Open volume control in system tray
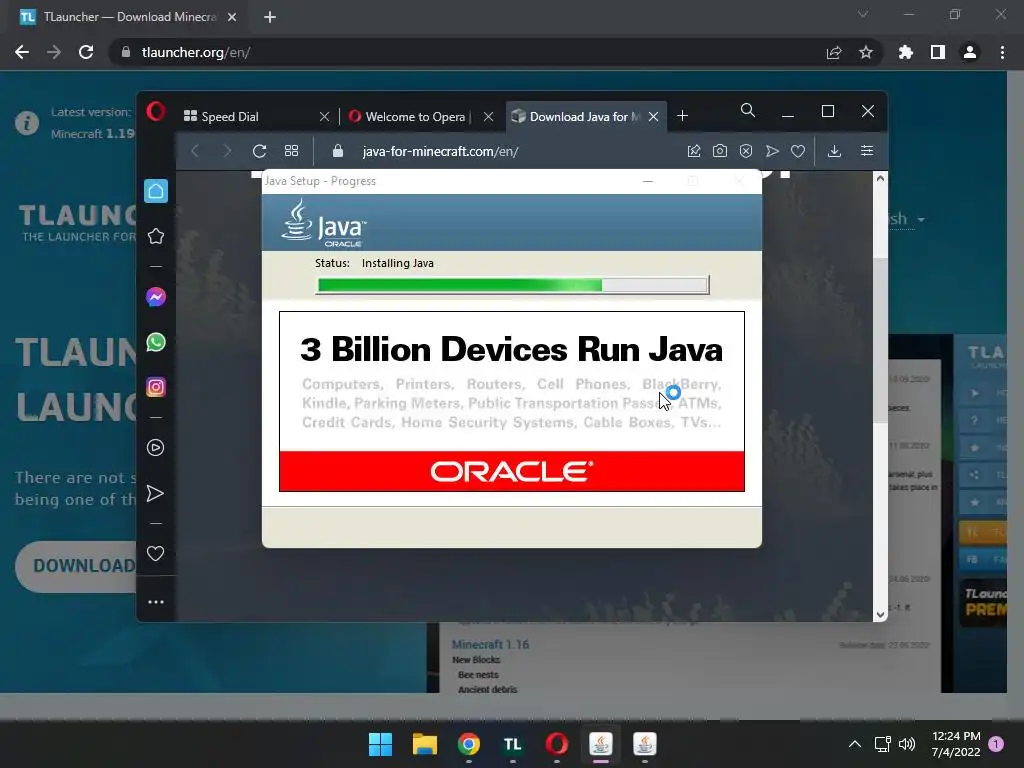 coord(907,744)
